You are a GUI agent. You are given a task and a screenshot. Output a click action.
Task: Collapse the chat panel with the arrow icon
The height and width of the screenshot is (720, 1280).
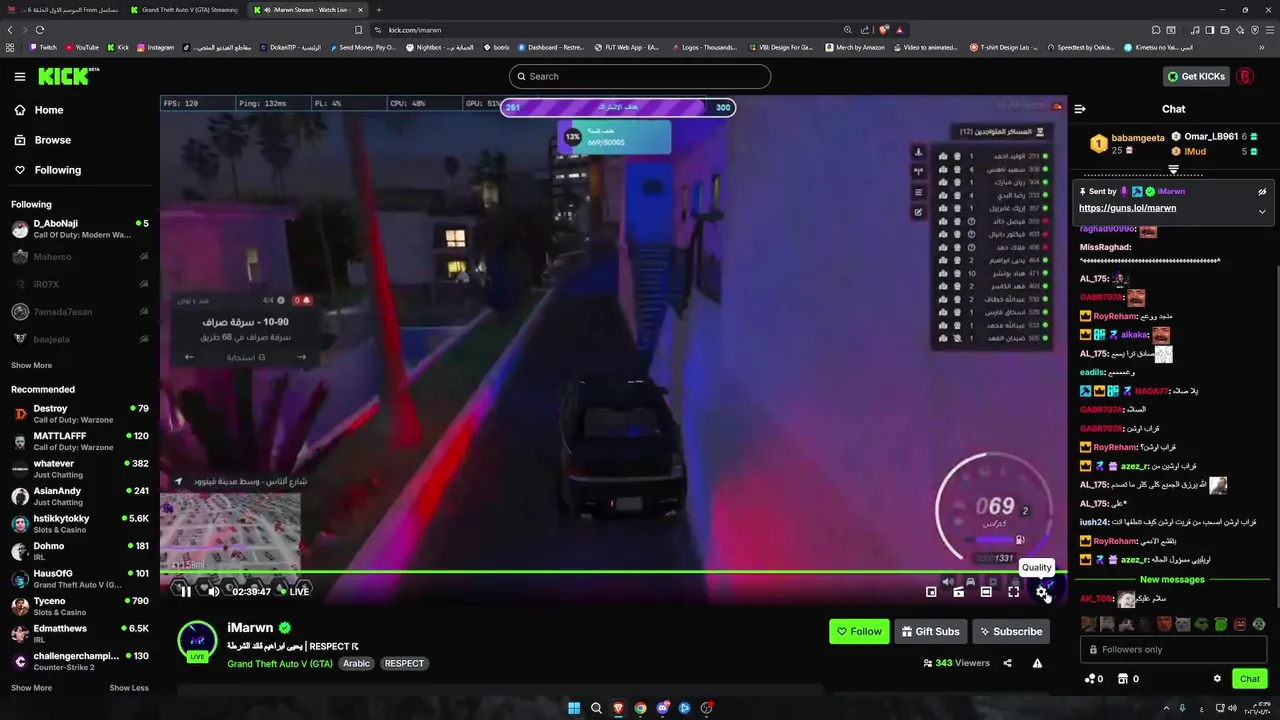tap(1080, 109)
